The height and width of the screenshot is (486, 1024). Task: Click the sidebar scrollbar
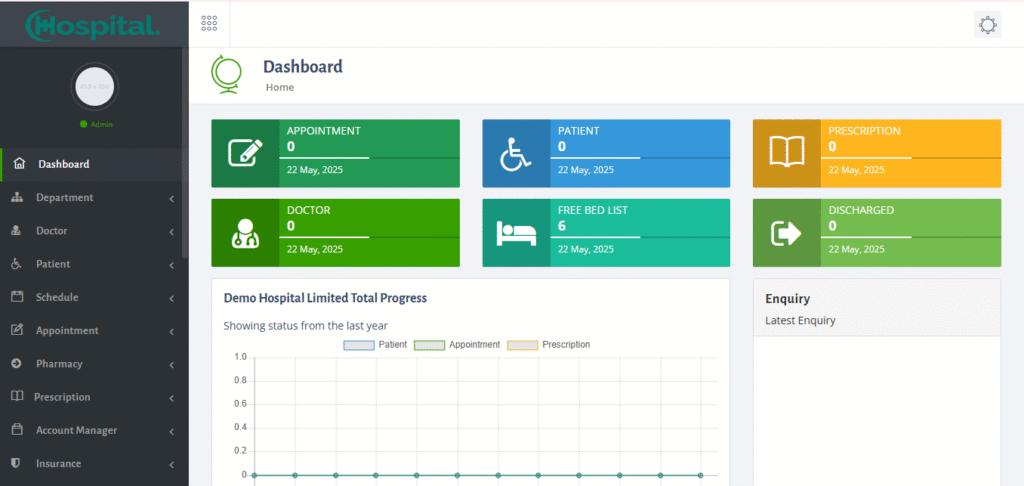[x=185, y=200]
